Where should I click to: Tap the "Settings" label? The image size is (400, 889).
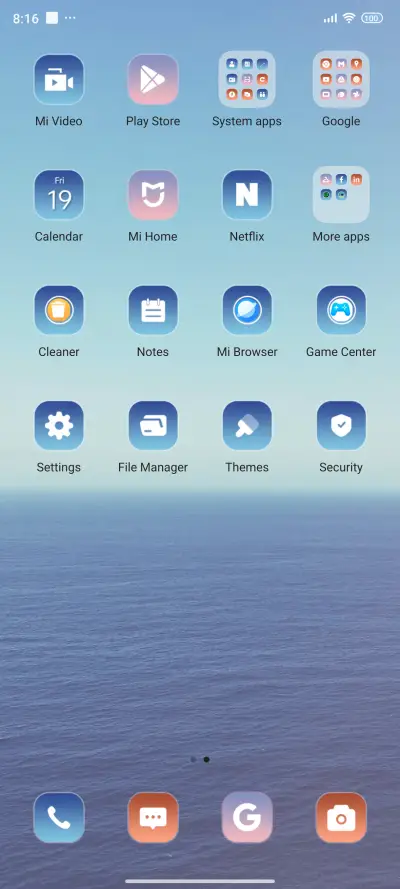pos(59,467)
